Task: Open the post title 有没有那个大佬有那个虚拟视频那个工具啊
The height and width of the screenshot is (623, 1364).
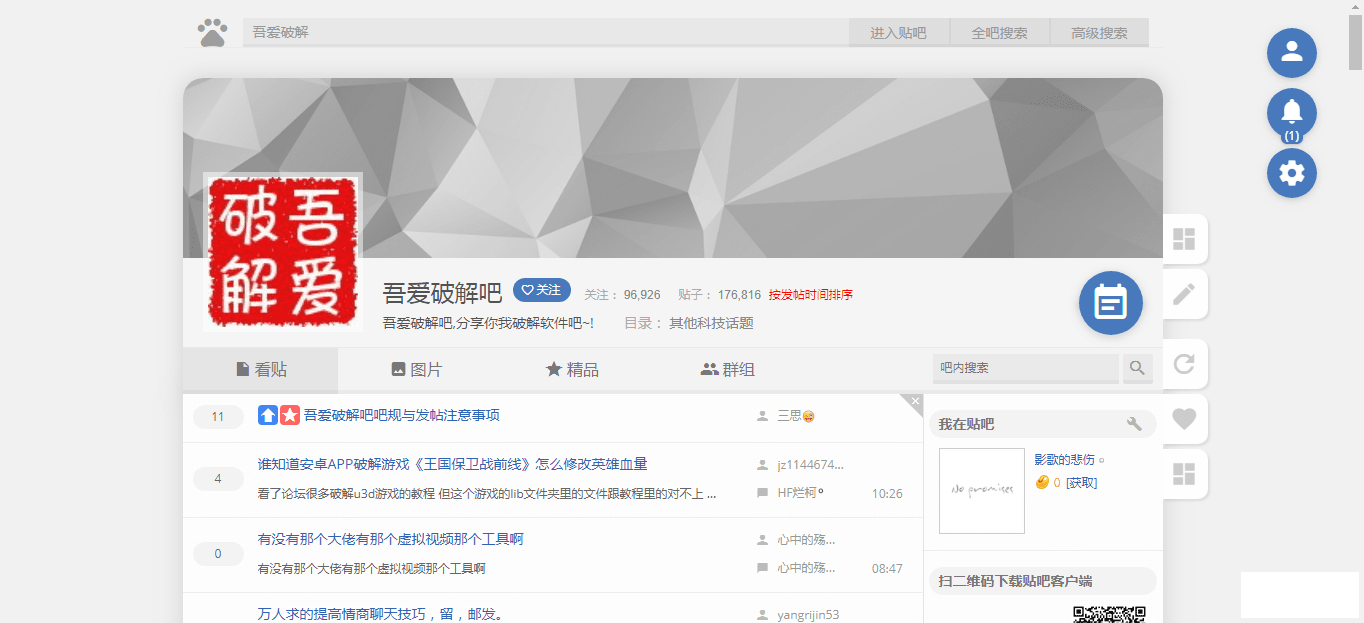Action: tap(390, 539)
